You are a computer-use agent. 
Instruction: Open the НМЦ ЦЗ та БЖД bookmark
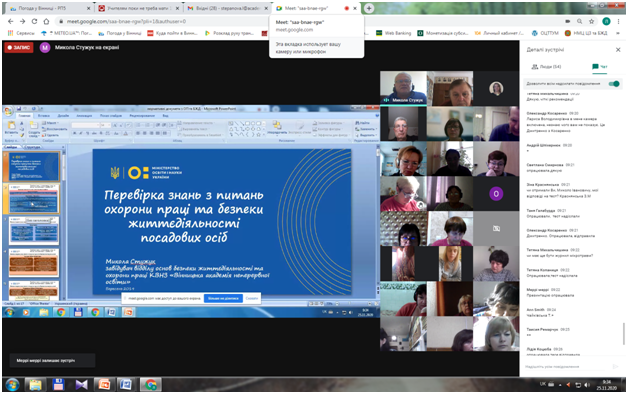[x=586, y=33]
